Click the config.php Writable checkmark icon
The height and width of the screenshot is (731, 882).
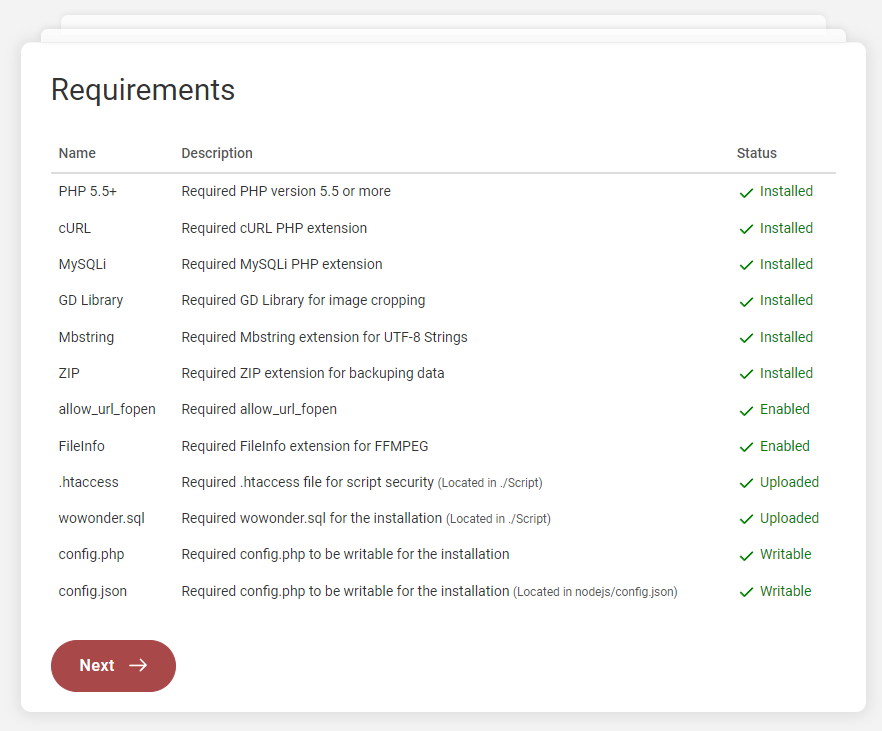(x=746, y=556)
